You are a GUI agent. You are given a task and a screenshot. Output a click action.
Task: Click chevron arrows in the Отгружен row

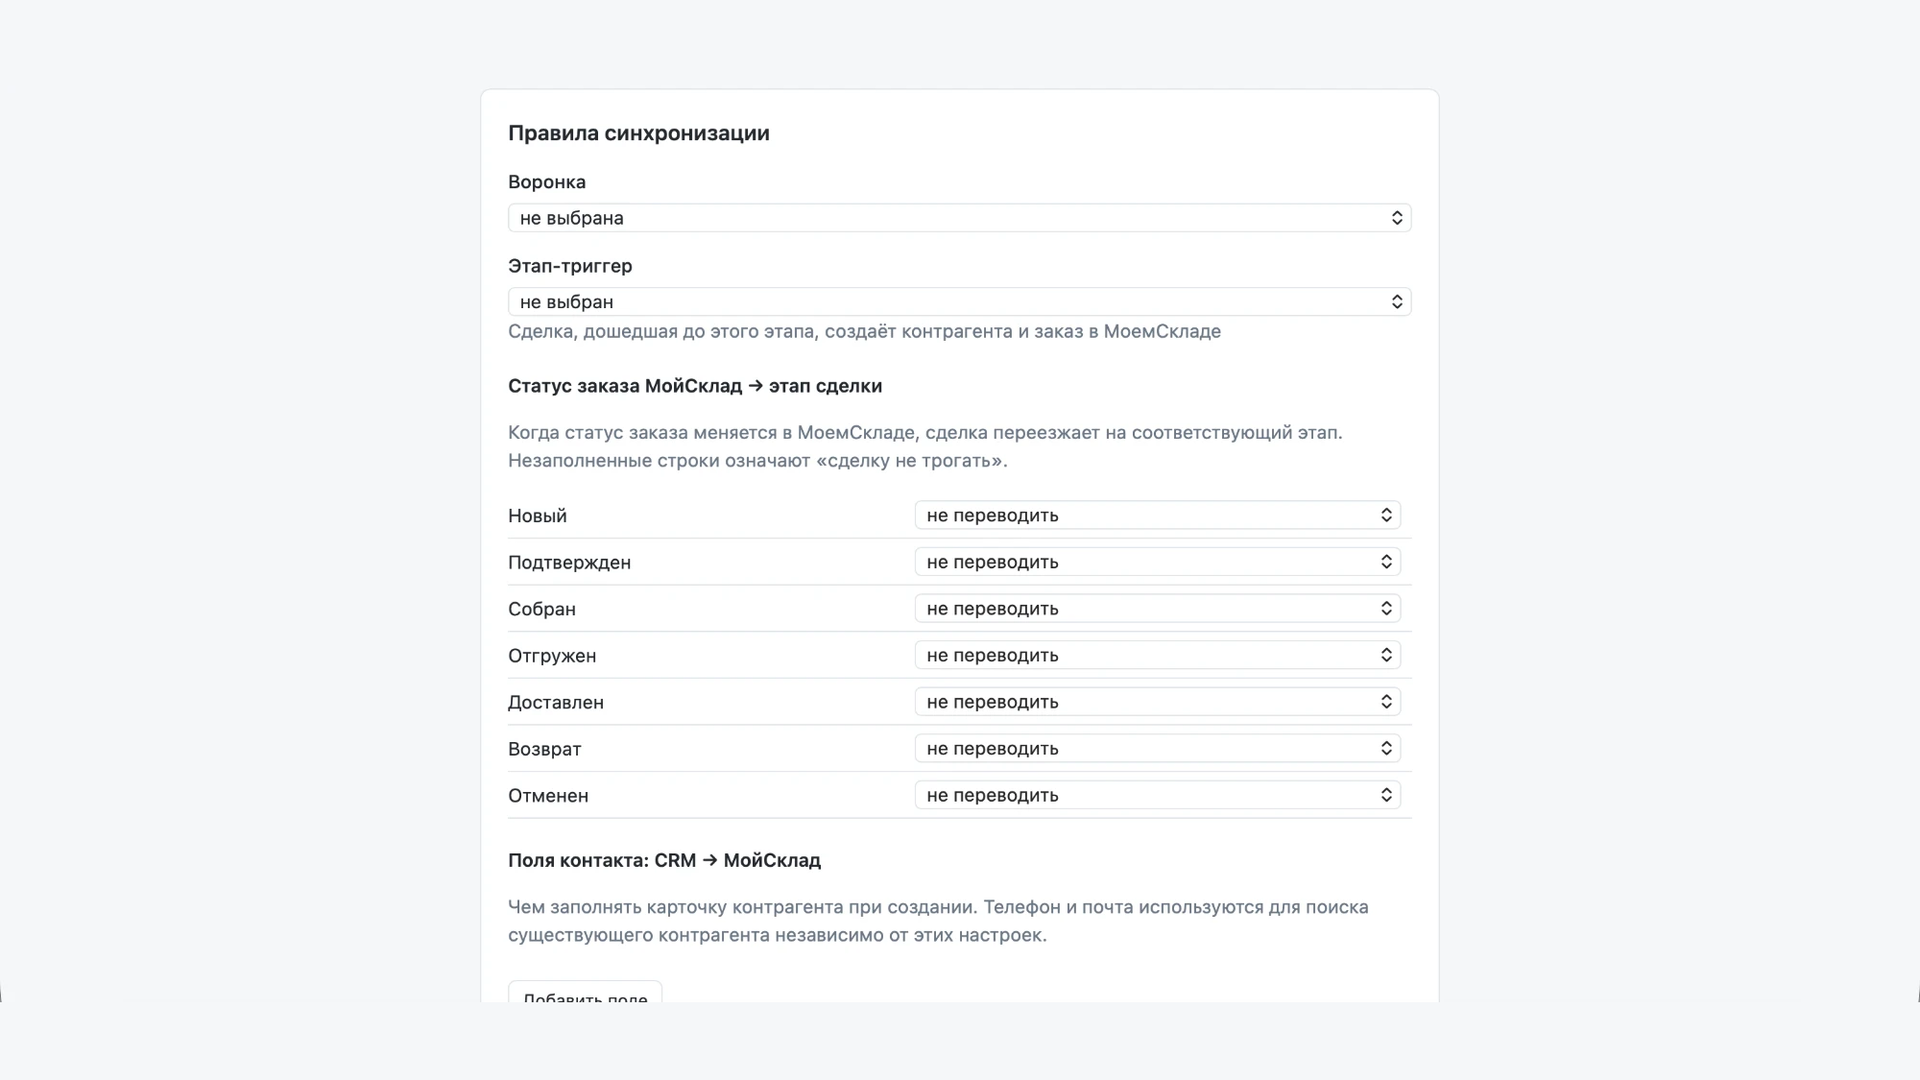[x=1386, y=655]
